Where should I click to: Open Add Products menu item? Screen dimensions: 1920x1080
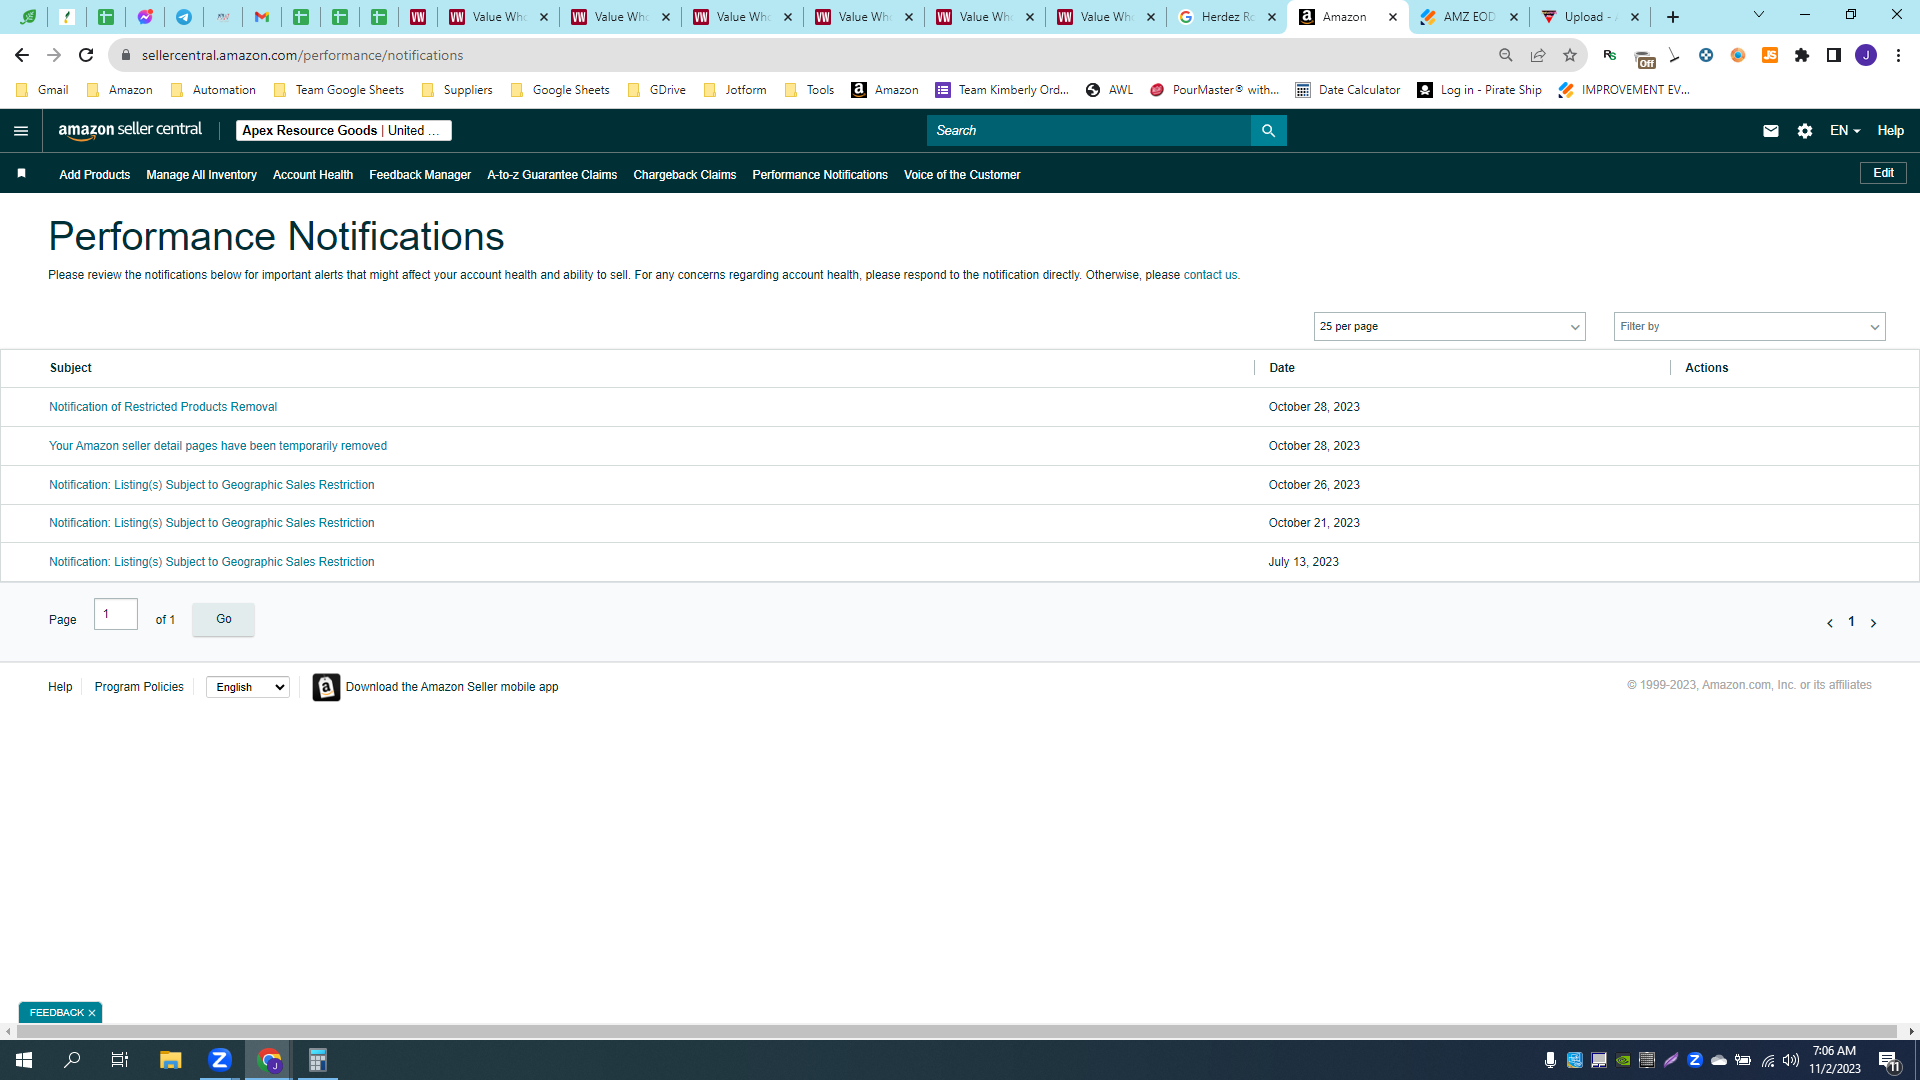tap(95, 175)
